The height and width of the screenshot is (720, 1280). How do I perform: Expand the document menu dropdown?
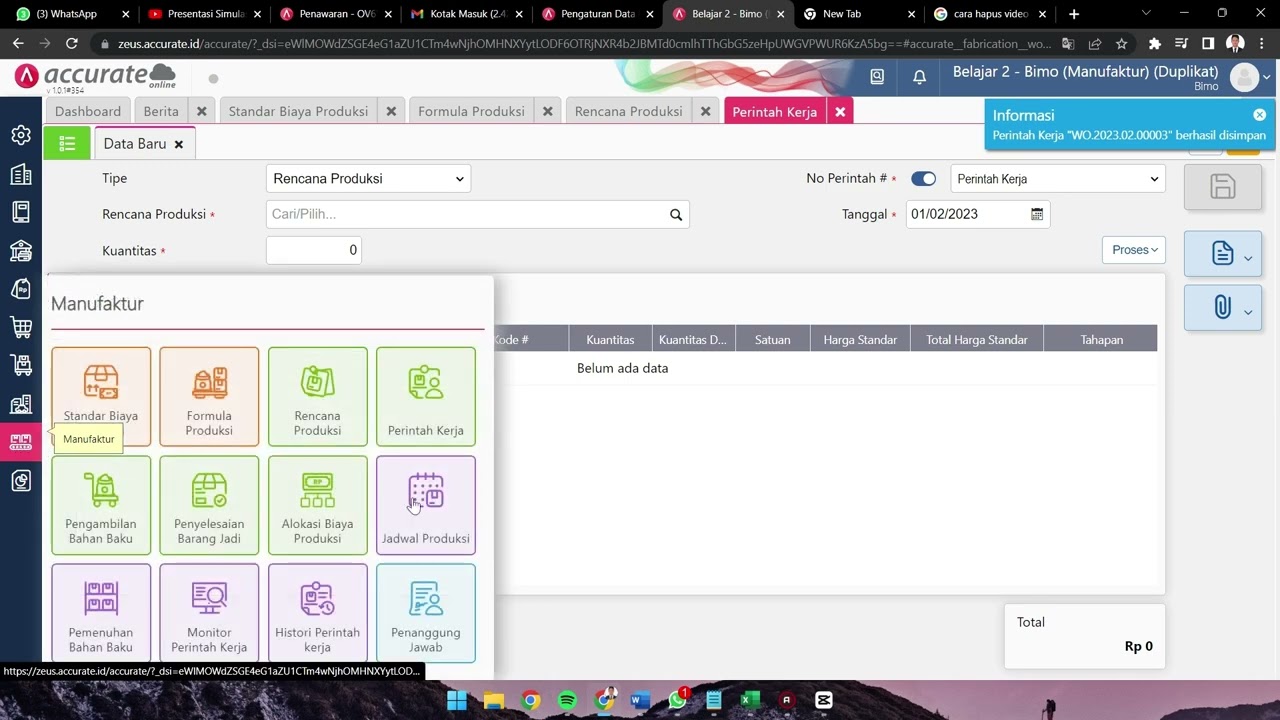point(1222,254)
